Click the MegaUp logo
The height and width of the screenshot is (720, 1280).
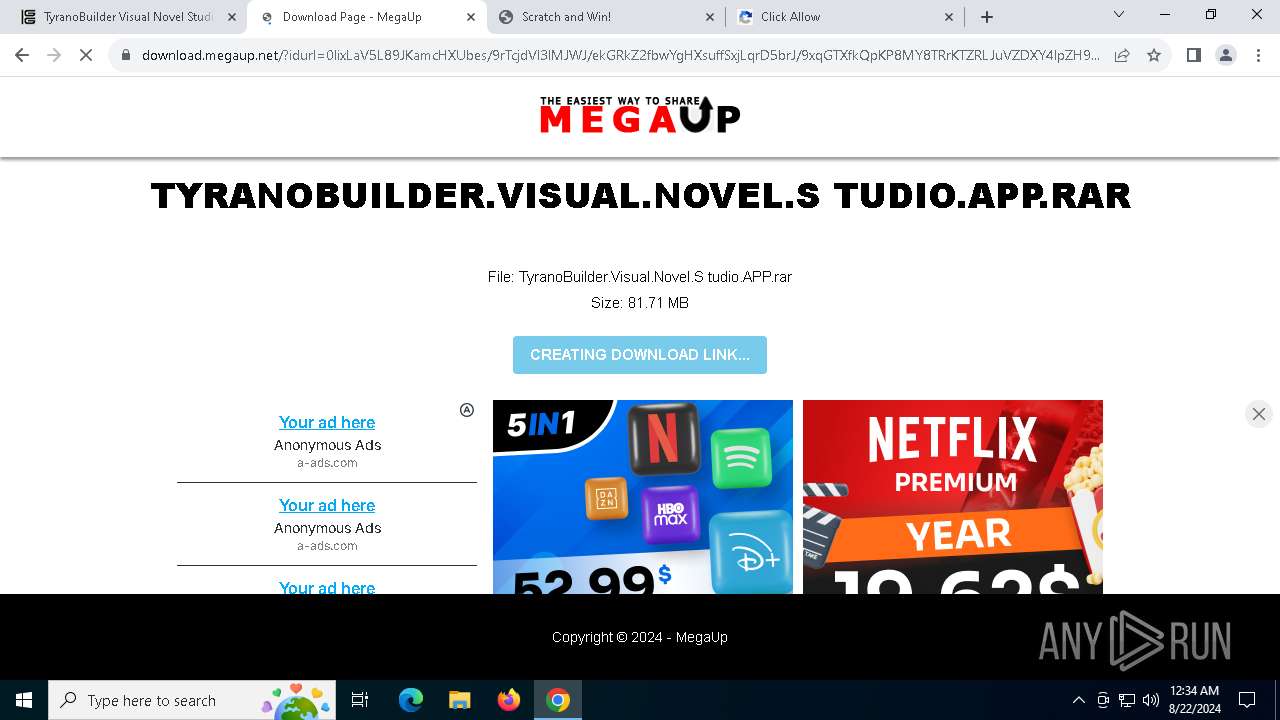tap(640, 115)
